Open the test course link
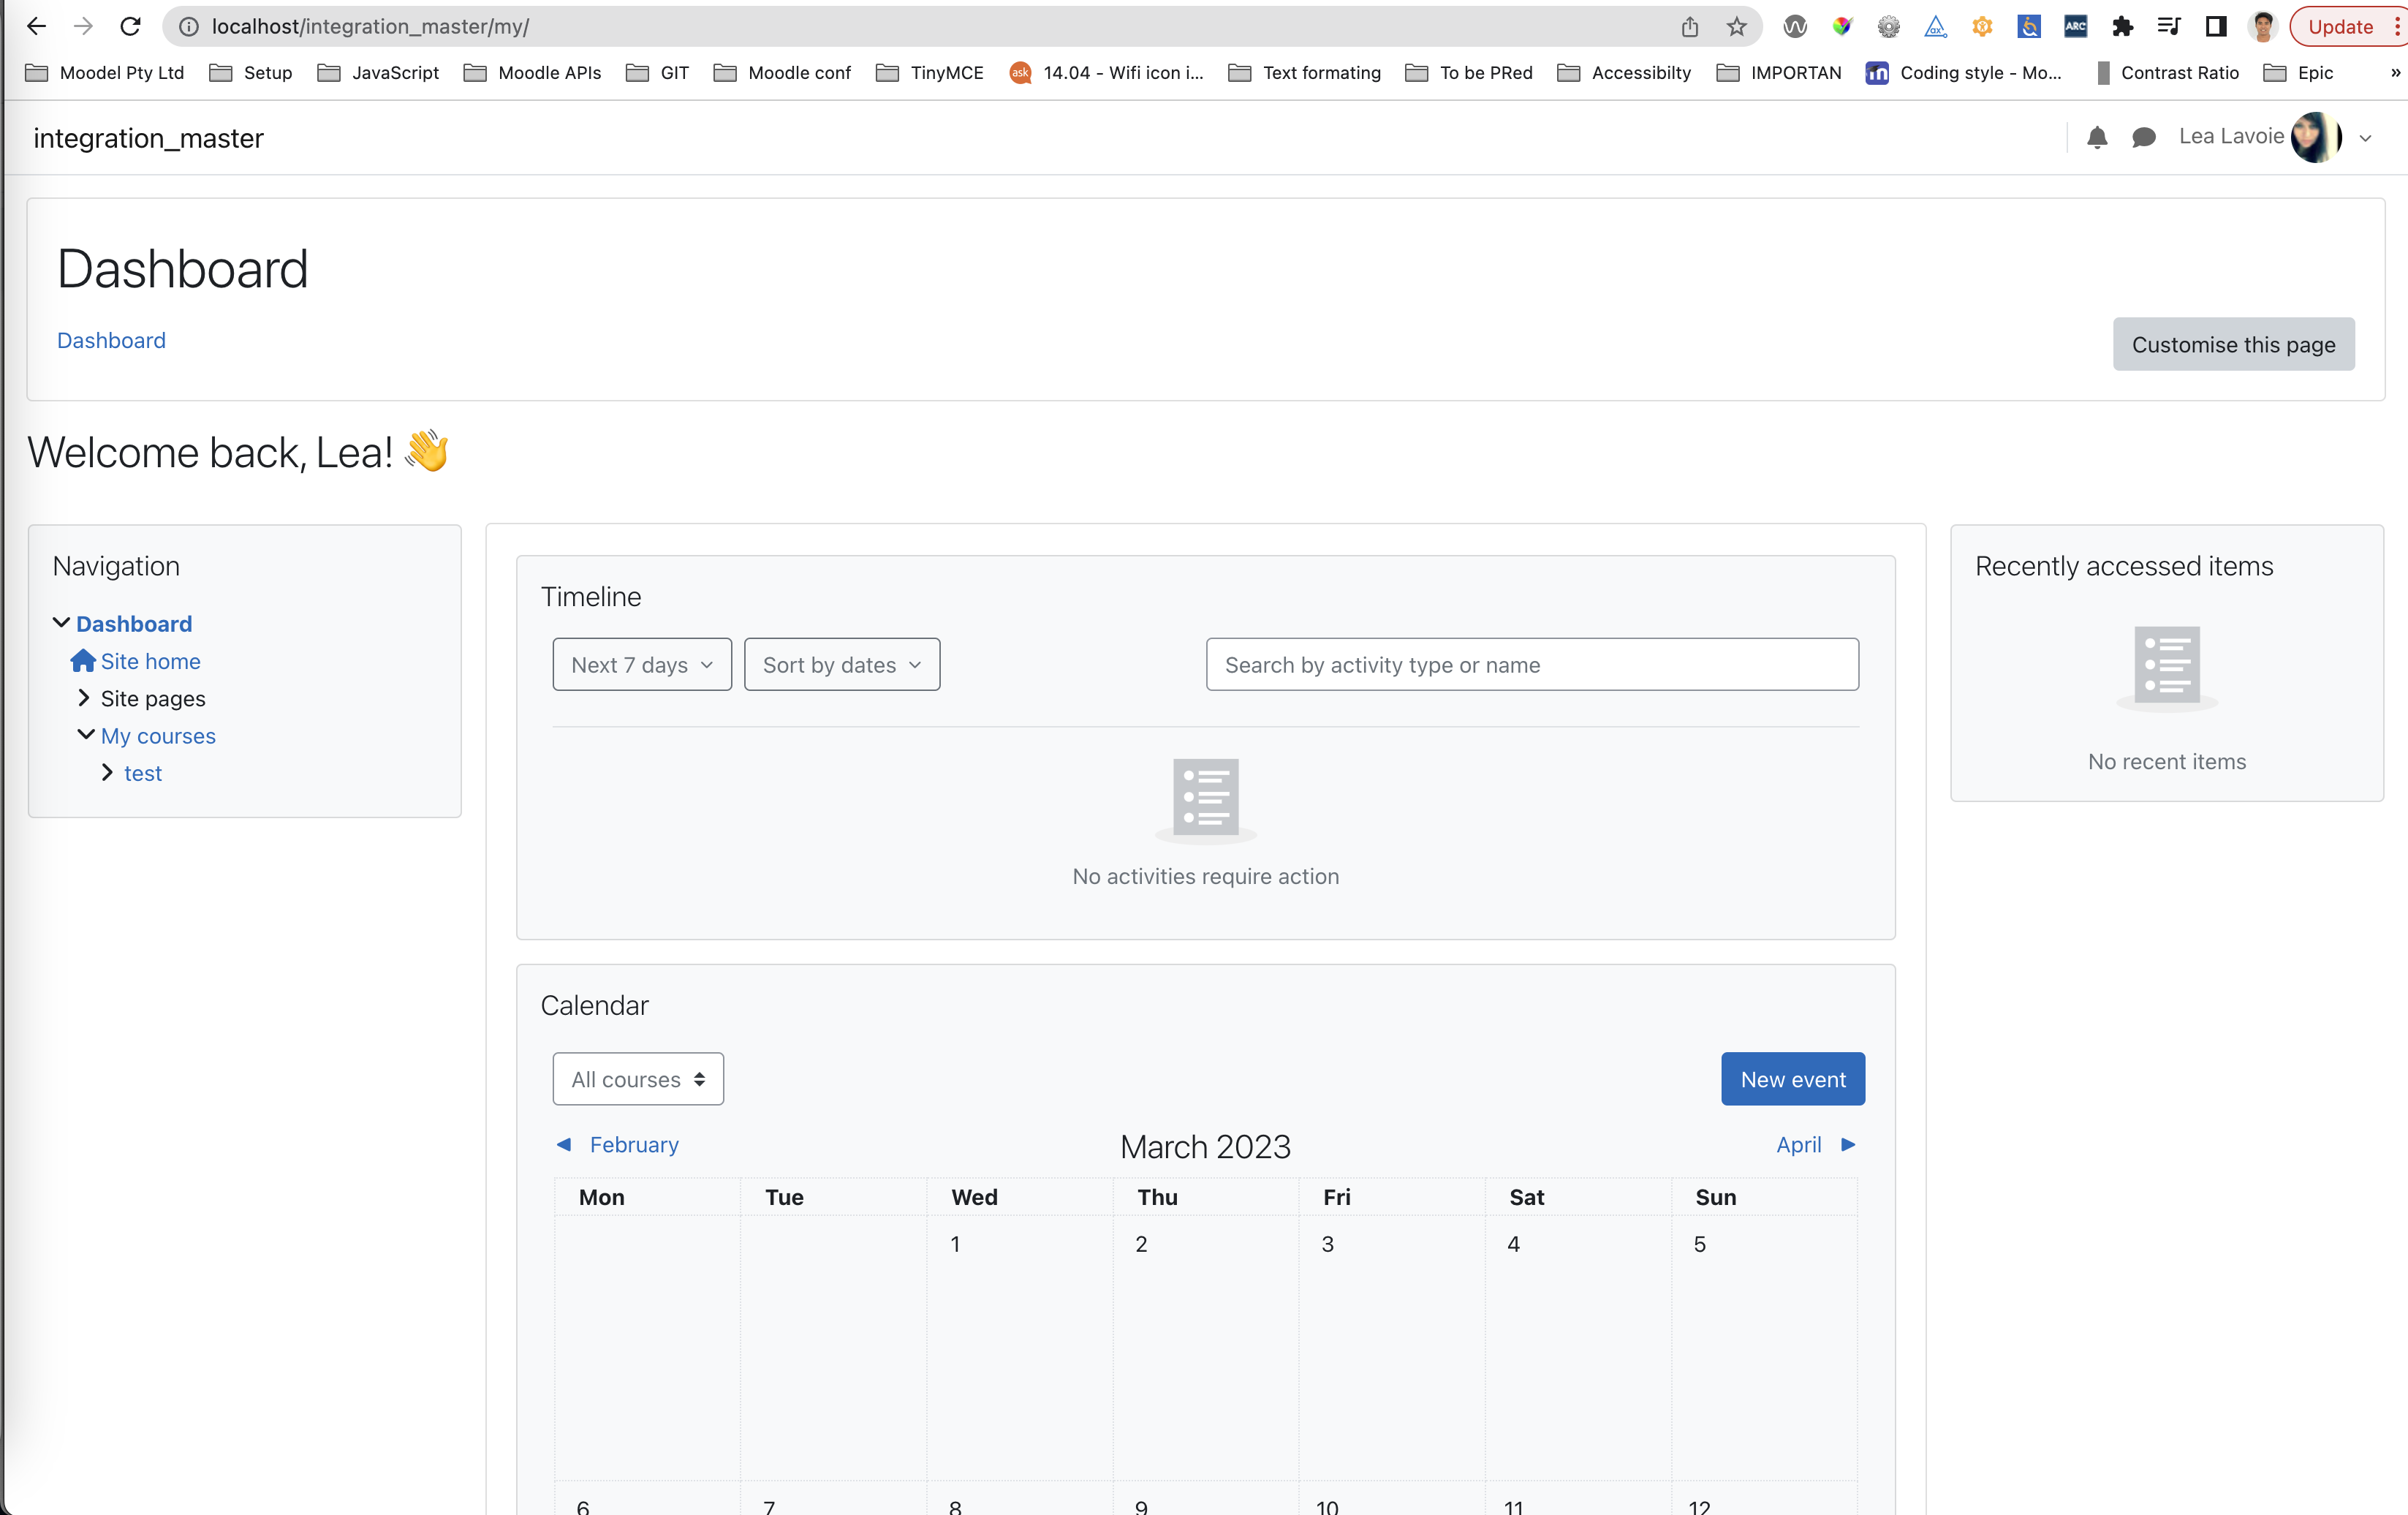 coord(143,773)
